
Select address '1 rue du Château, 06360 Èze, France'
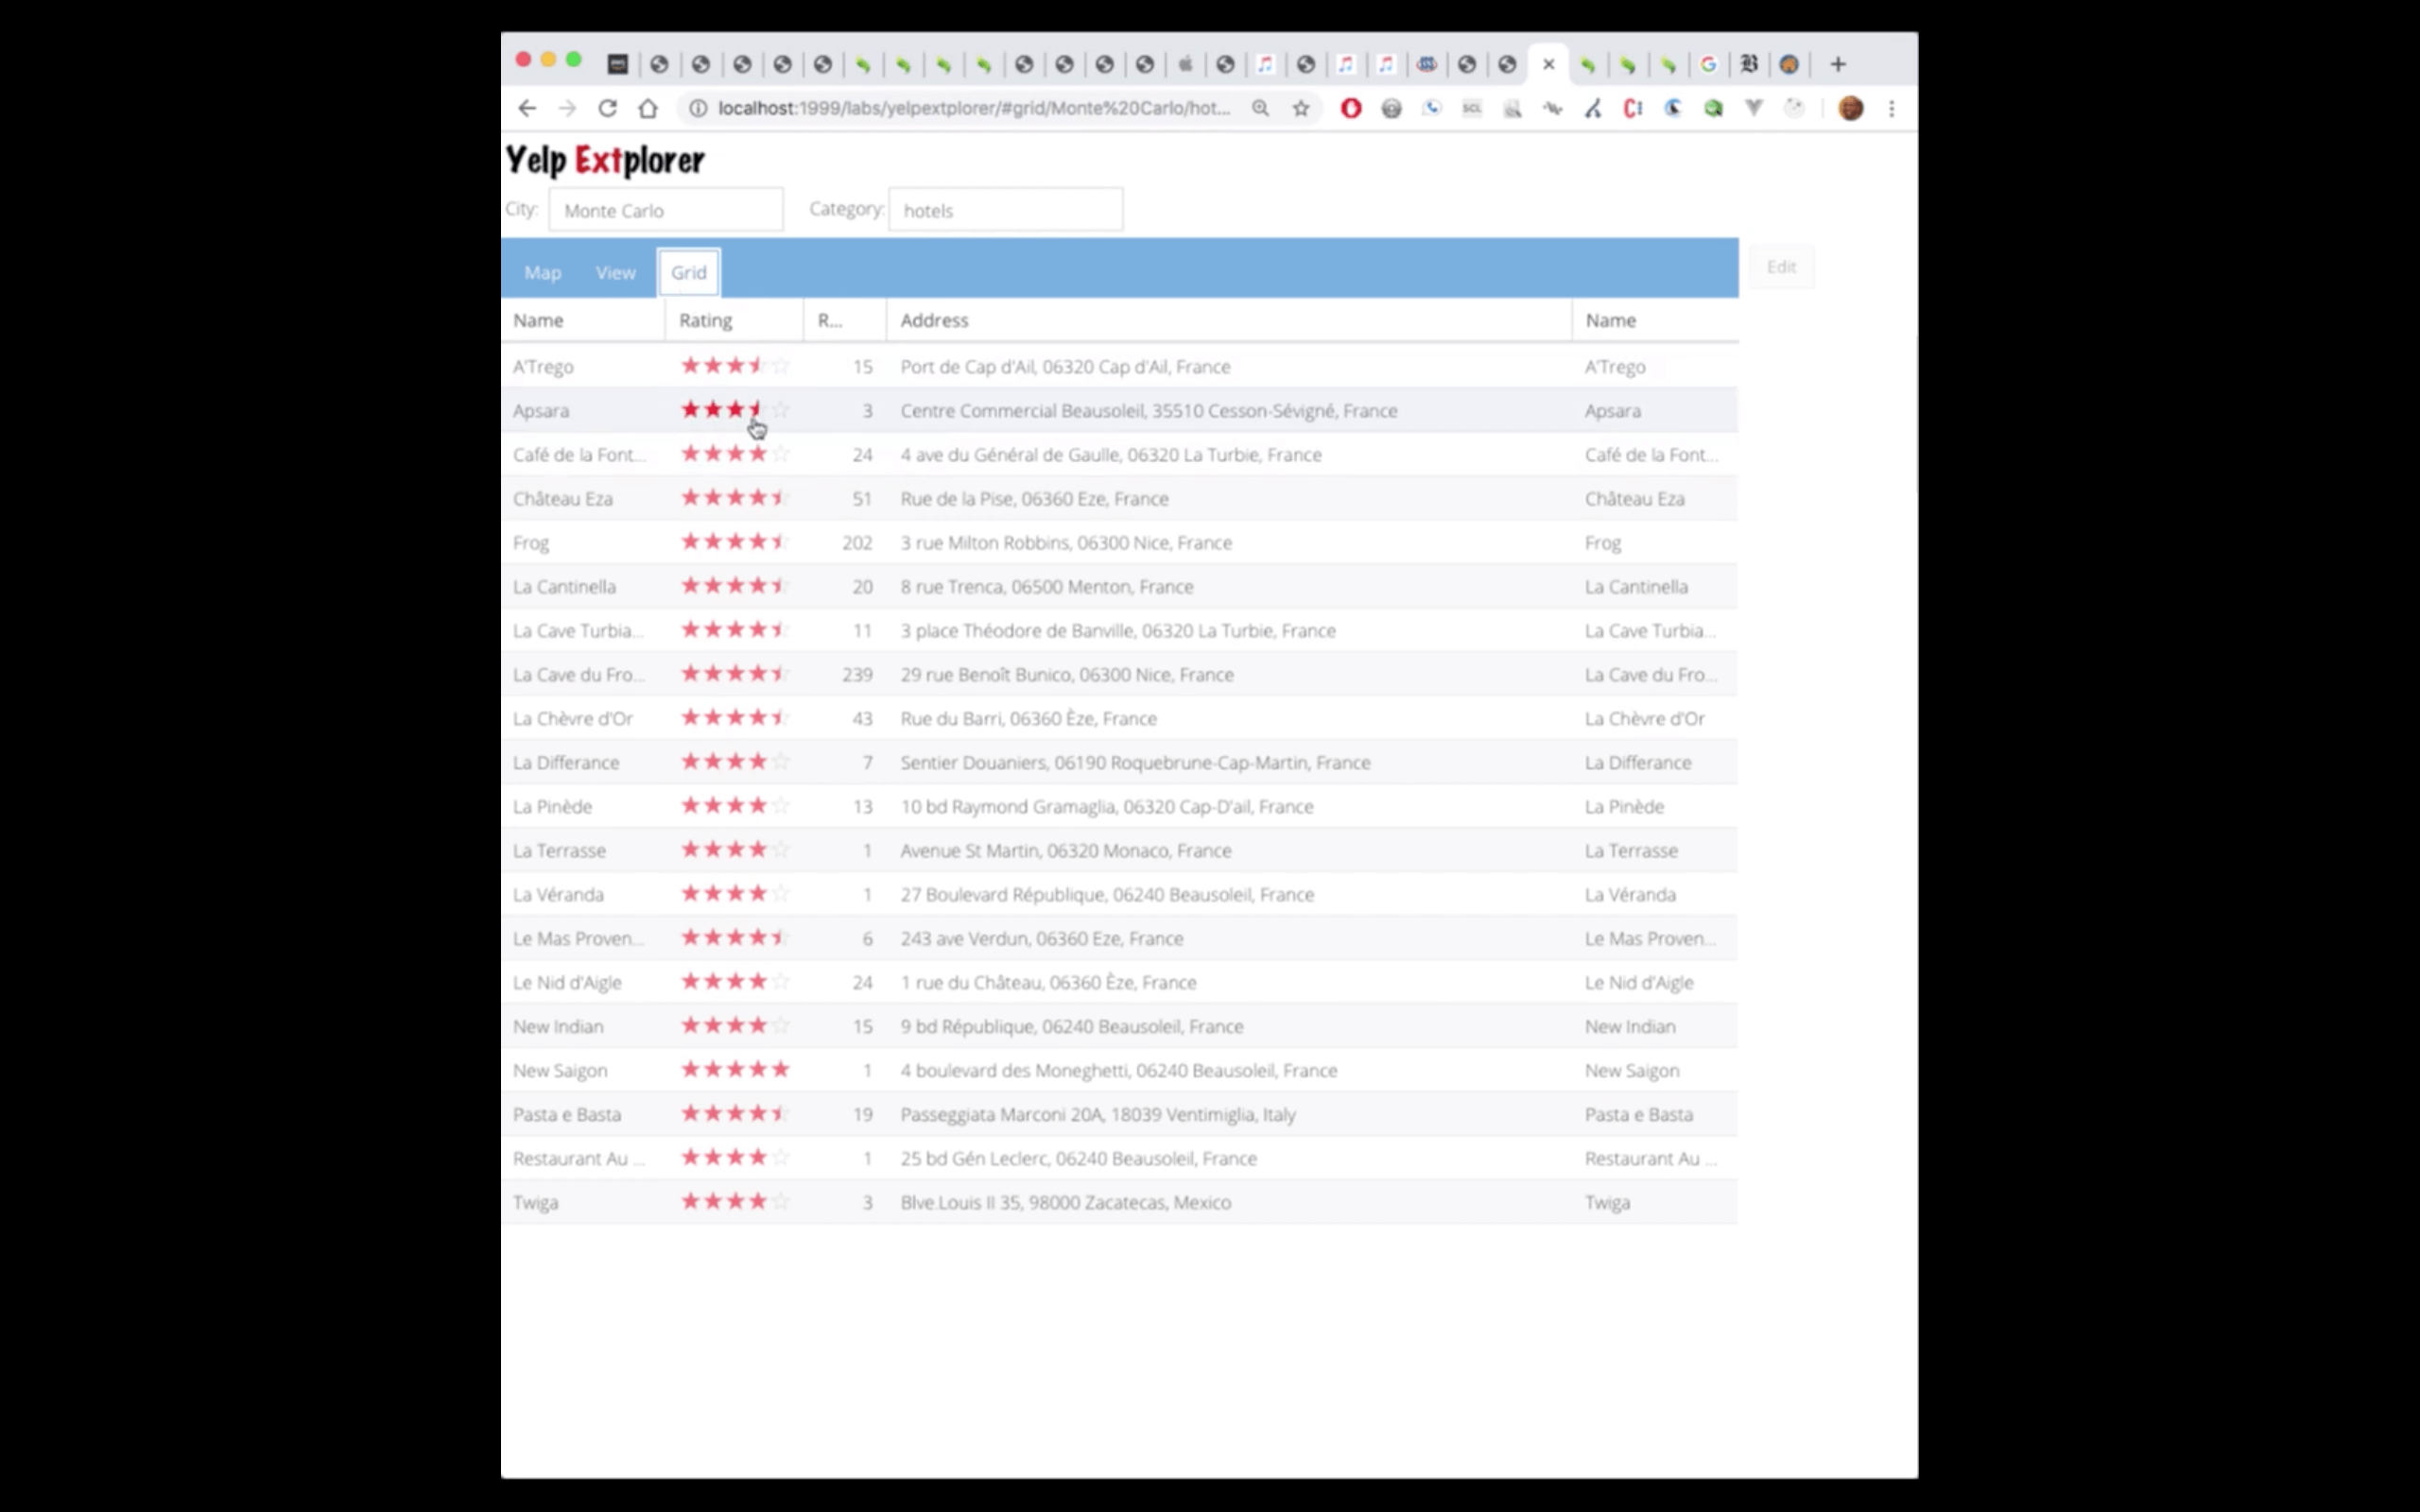tap(1048, 983)
